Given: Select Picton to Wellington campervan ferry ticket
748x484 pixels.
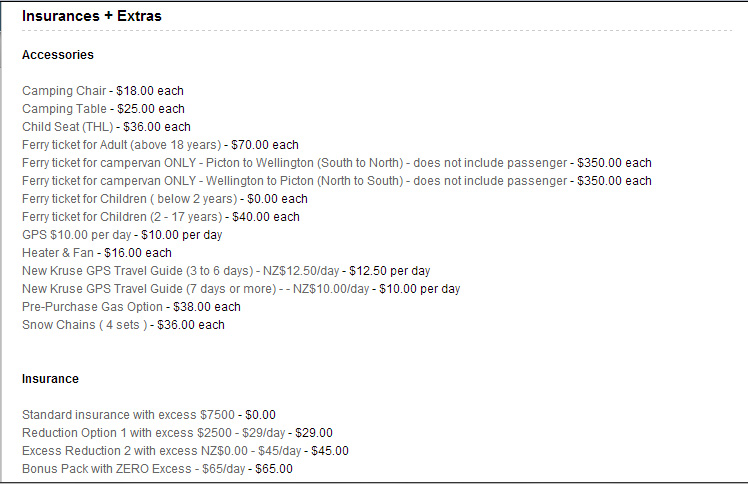Looking at the screenshot, I should tap(294, 163).
